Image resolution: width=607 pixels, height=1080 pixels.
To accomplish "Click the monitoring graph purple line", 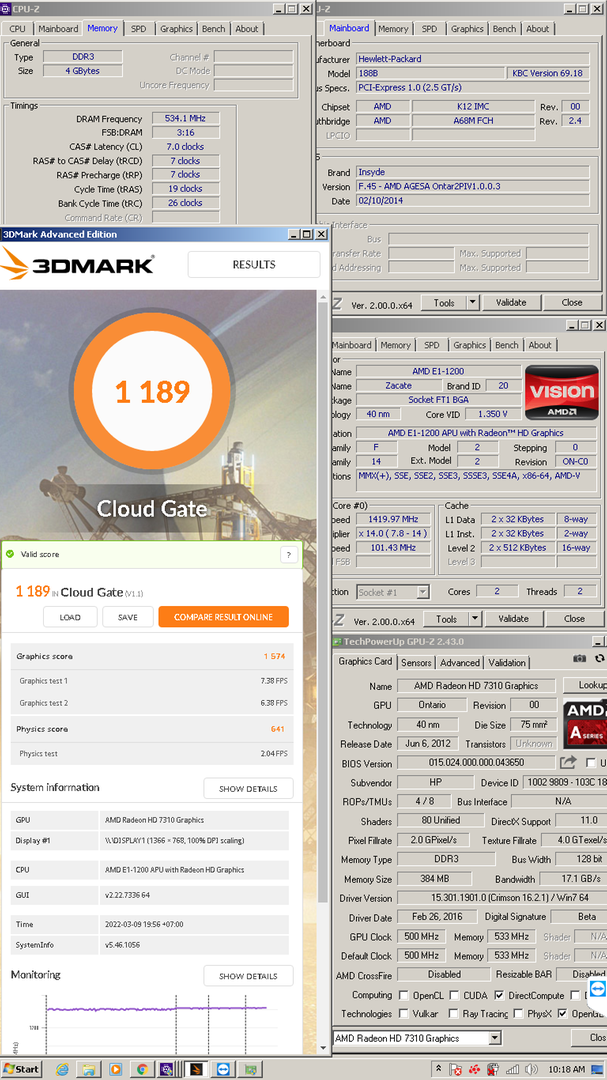I will click(156, 1008).
